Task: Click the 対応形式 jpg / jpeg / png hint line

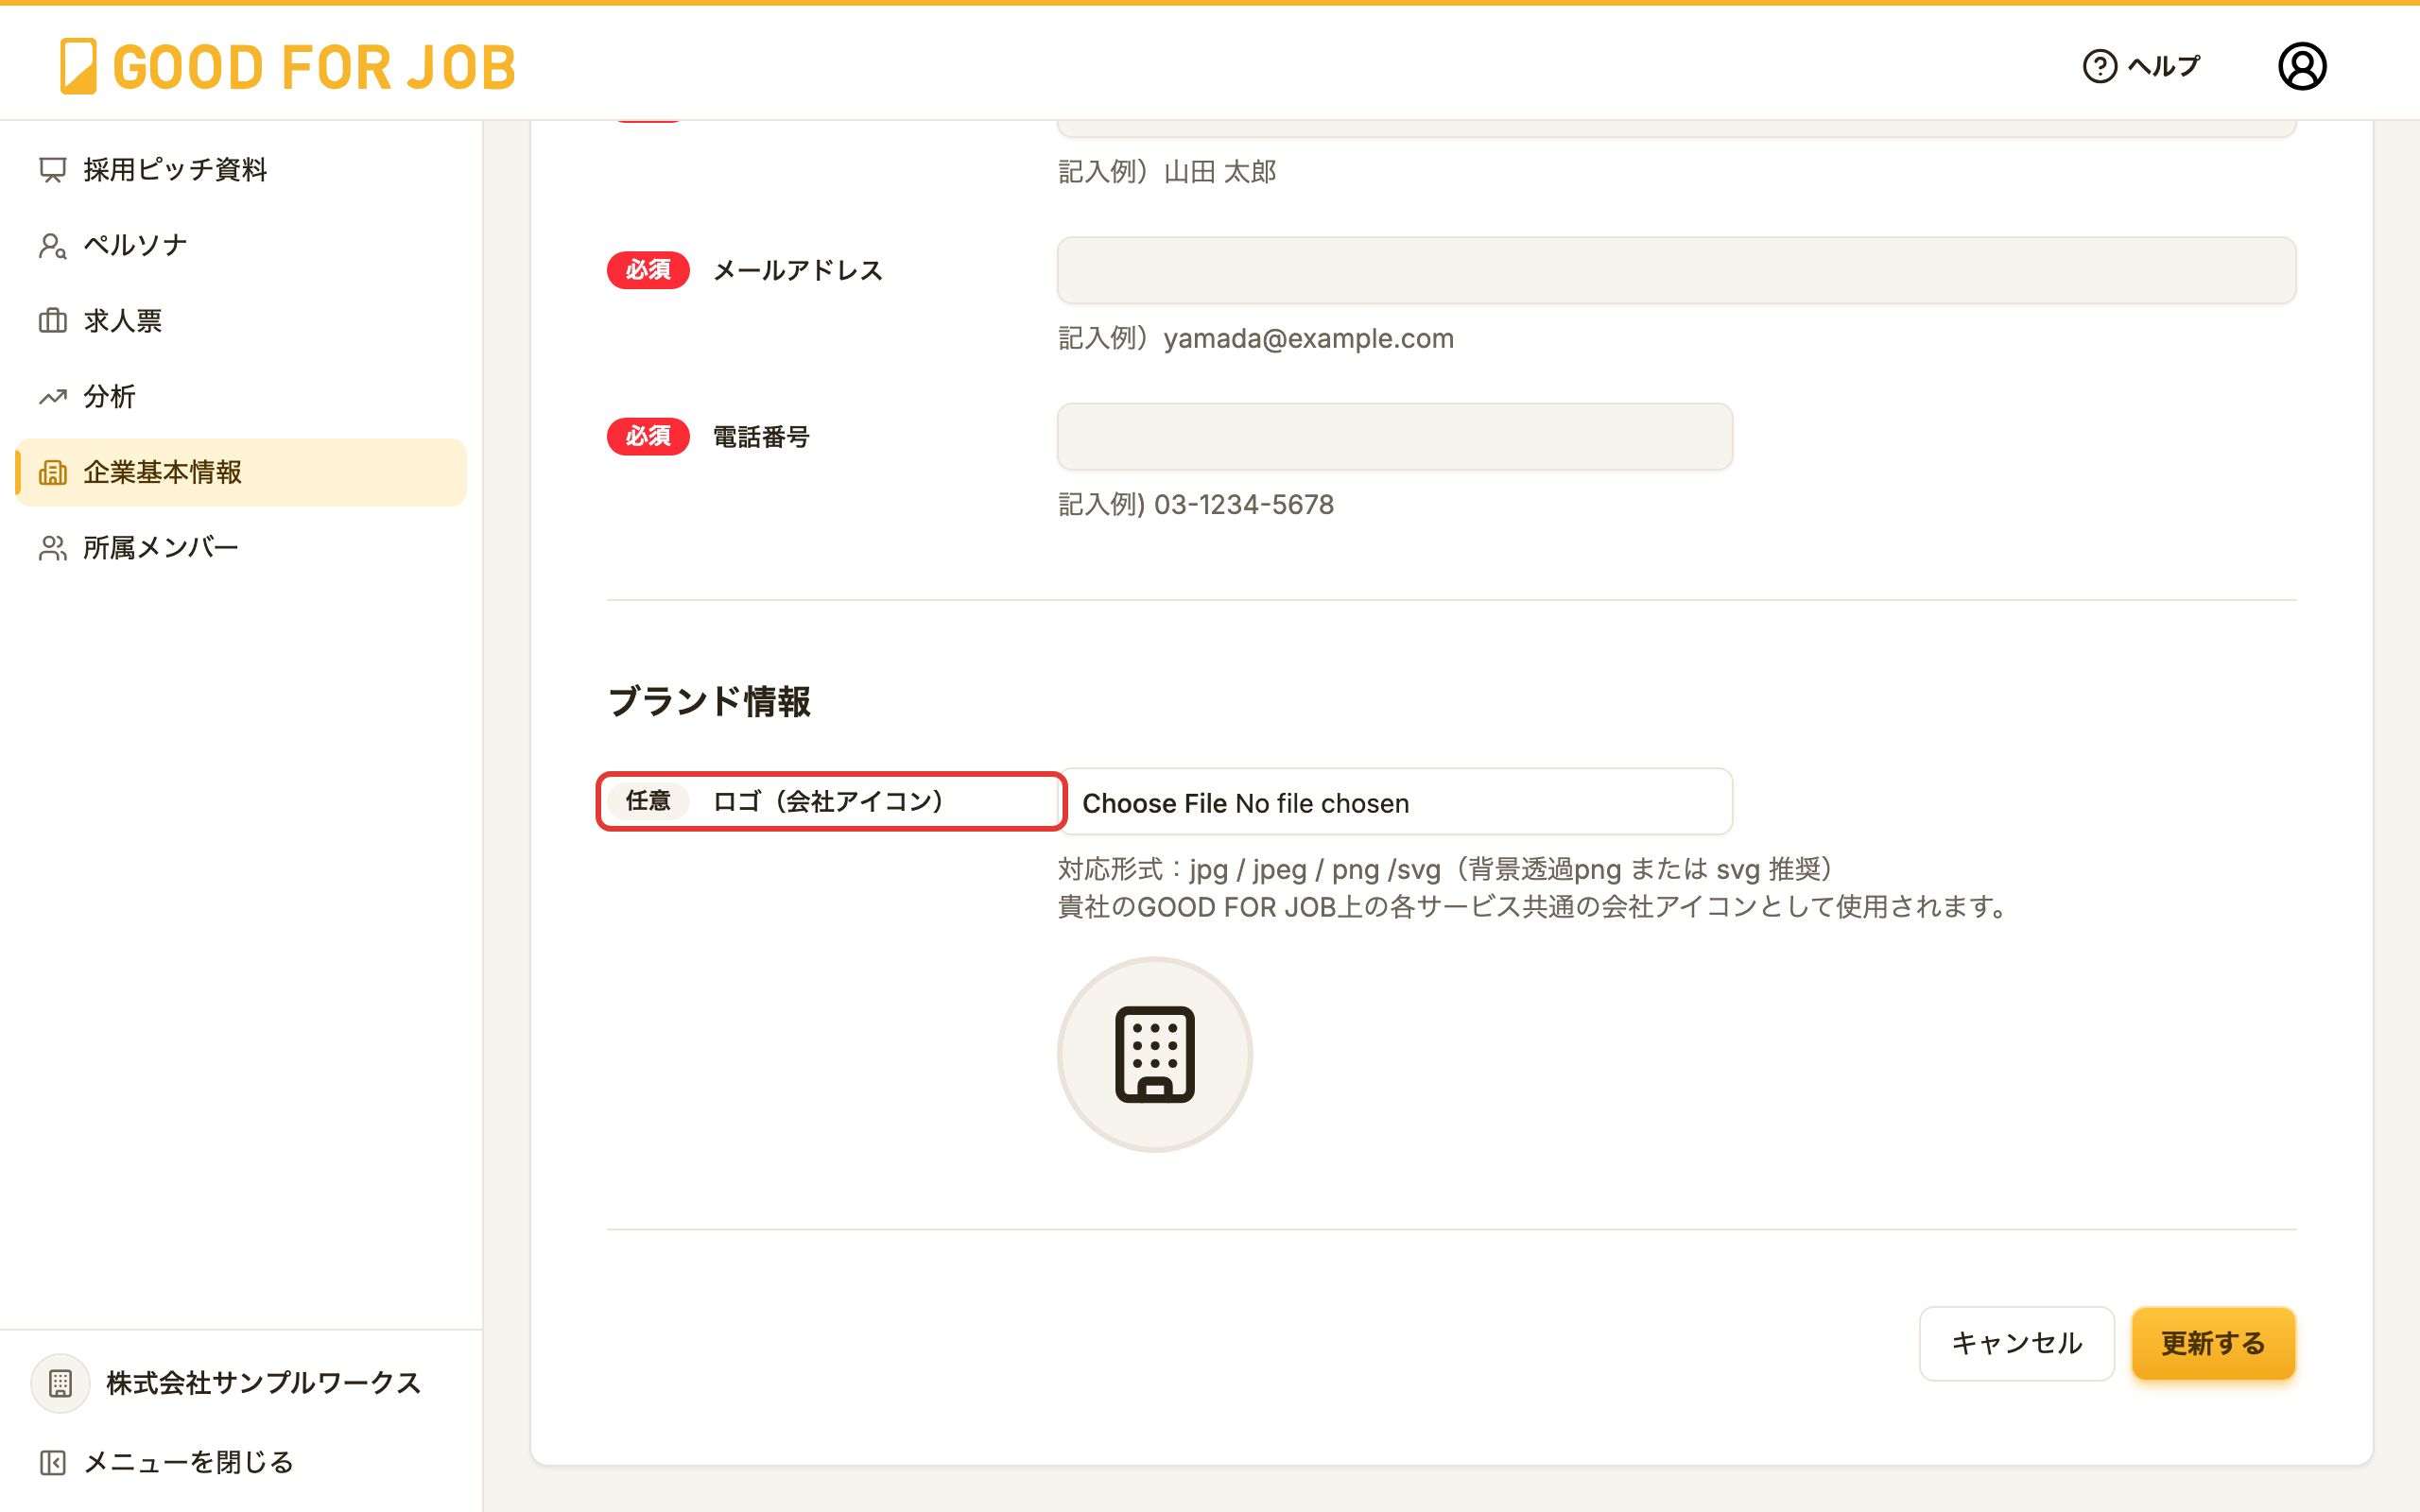Action: (1446, 869)
